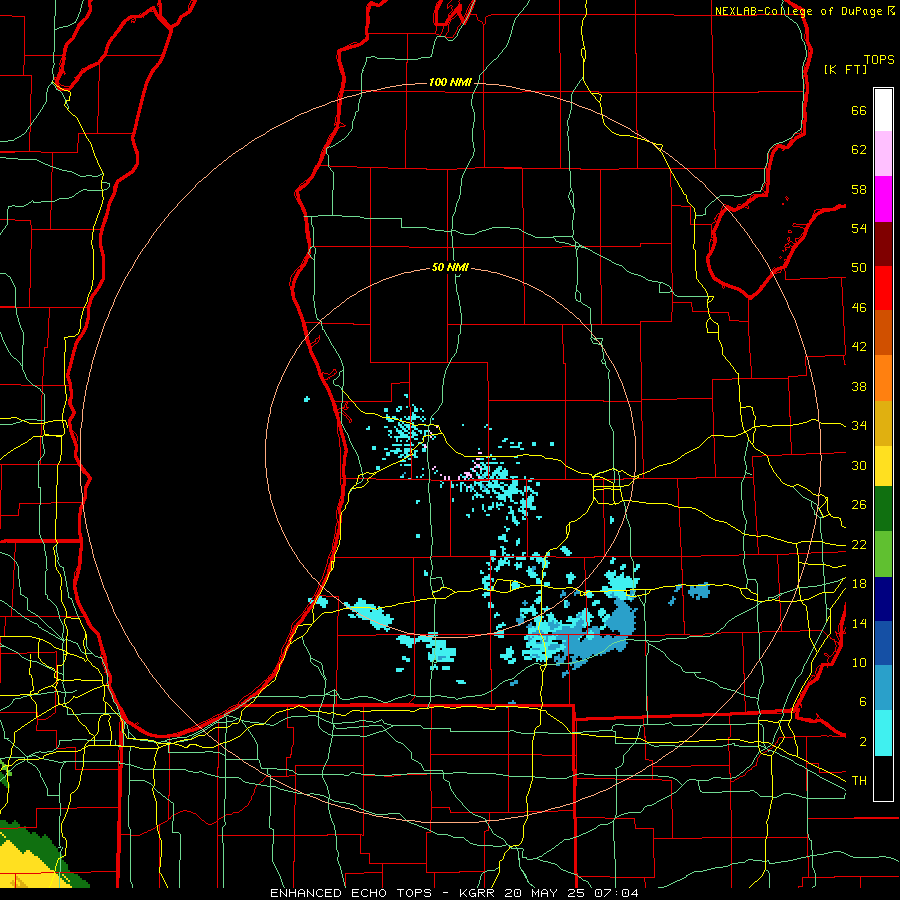Click the '38' legend value
Viewport: 900px width, 900px height.
[x=859, y=386]
